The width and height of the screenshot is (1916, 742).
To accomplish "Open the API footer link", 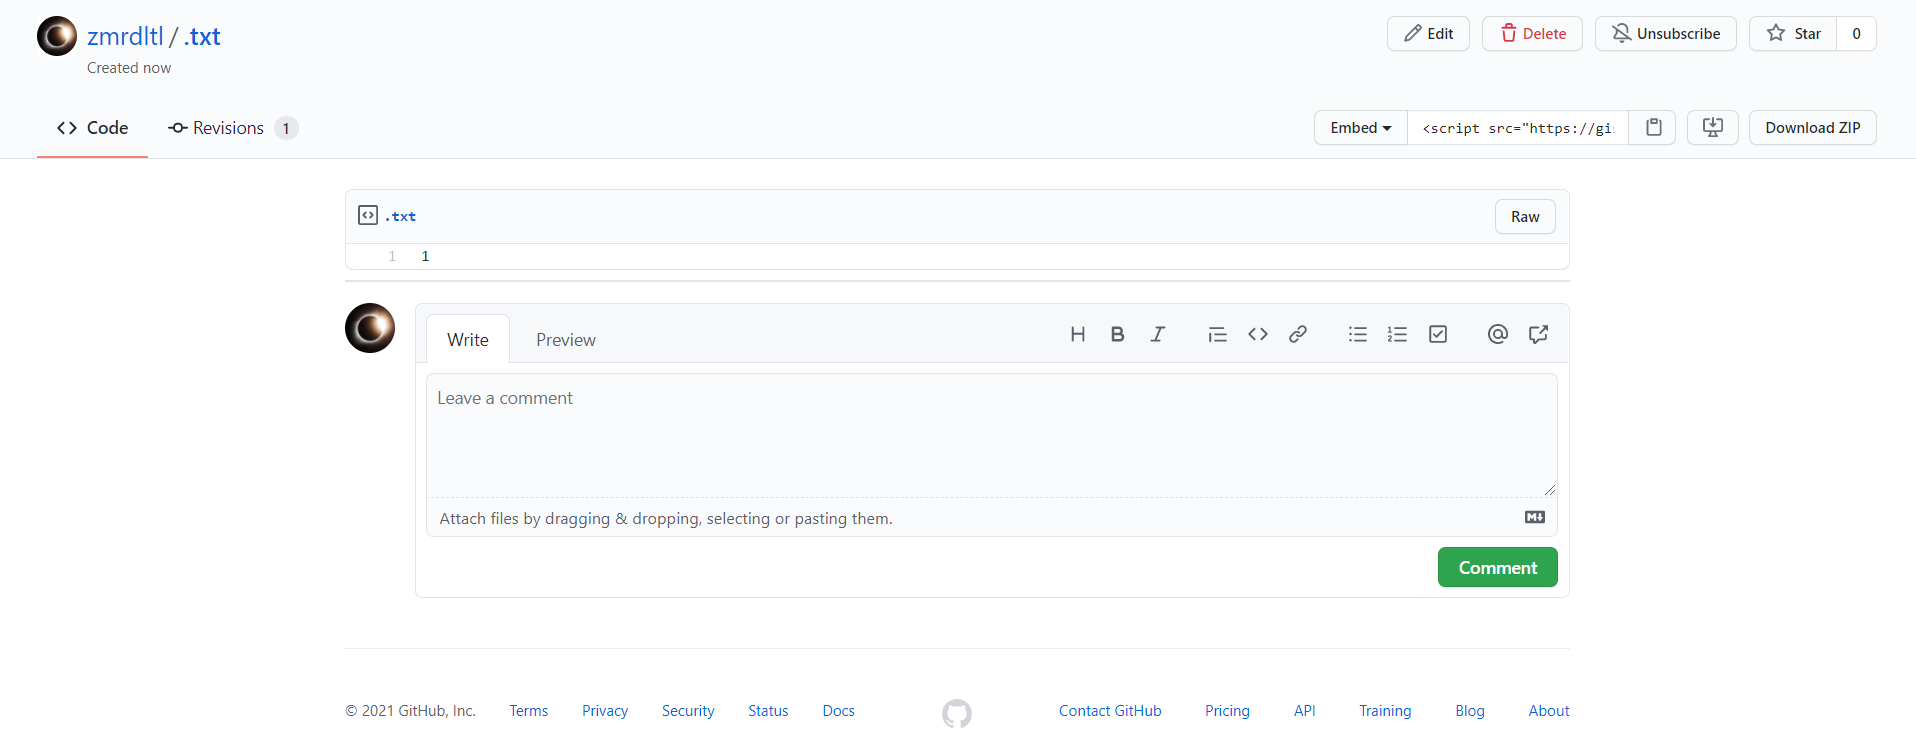I will 1304,711.
